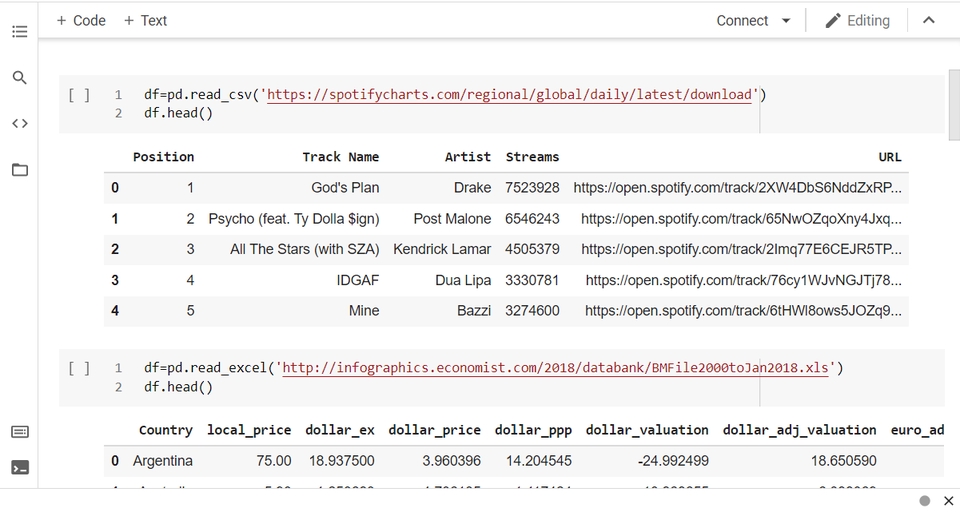Click the Track Name column header

[340, 157]
